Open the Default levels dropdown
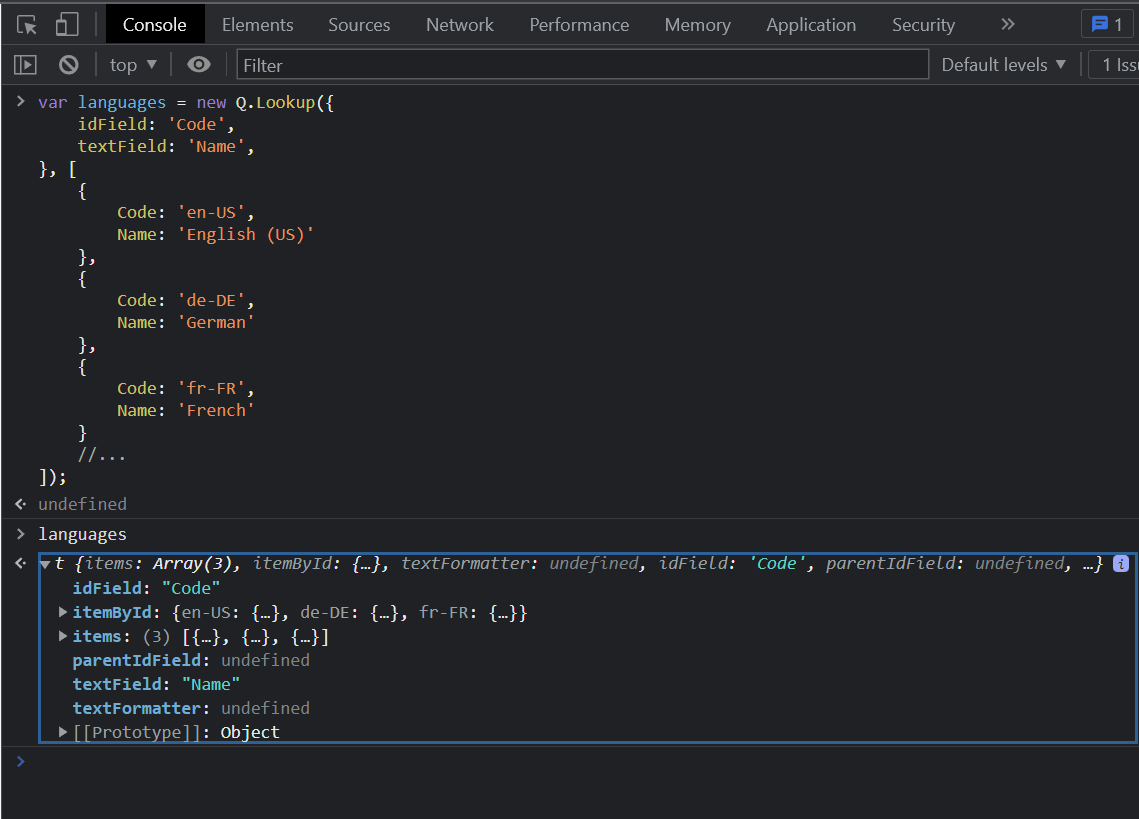The image size is (1139, 819). coord(1002,64)
